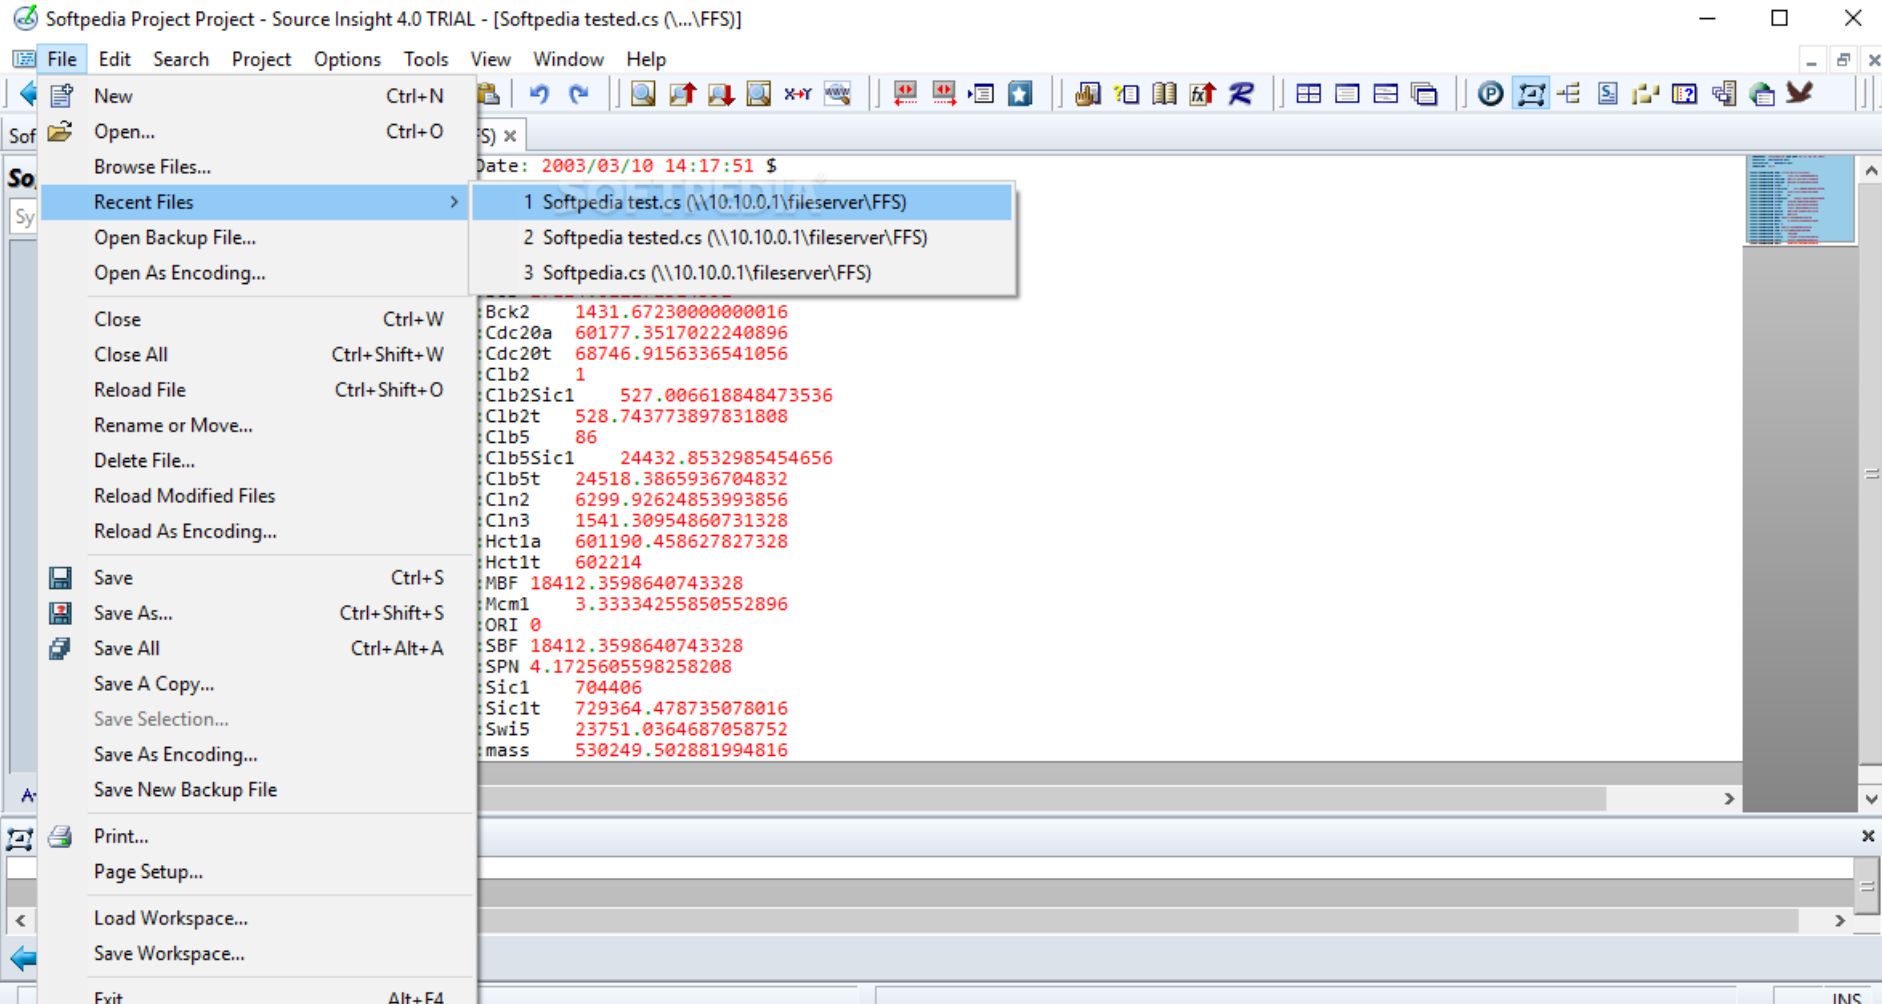Click the Undo arrow icon in toolbar
The height and width of the screenshot is (1004, 1882).
tap(539, 94)
